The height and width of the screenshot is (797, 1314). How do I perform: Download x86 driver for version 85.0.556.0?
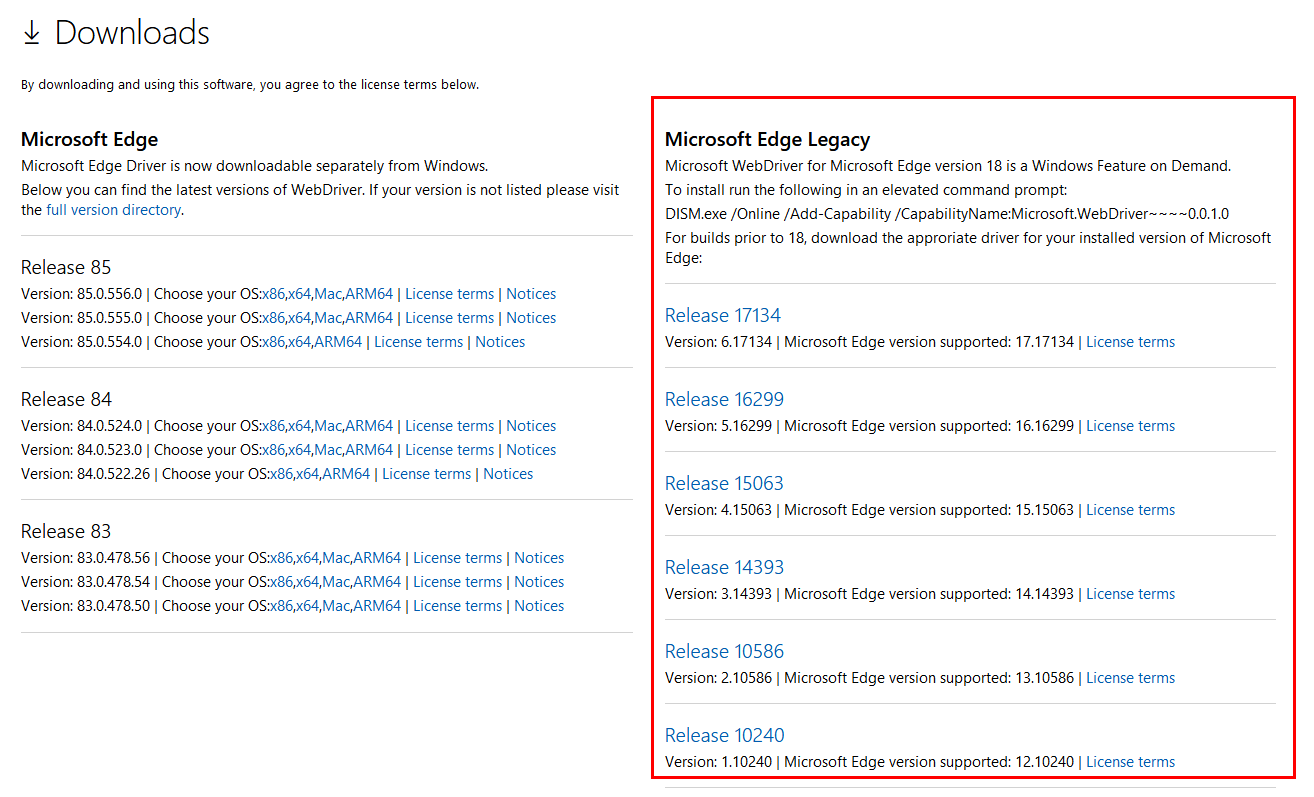273,294
